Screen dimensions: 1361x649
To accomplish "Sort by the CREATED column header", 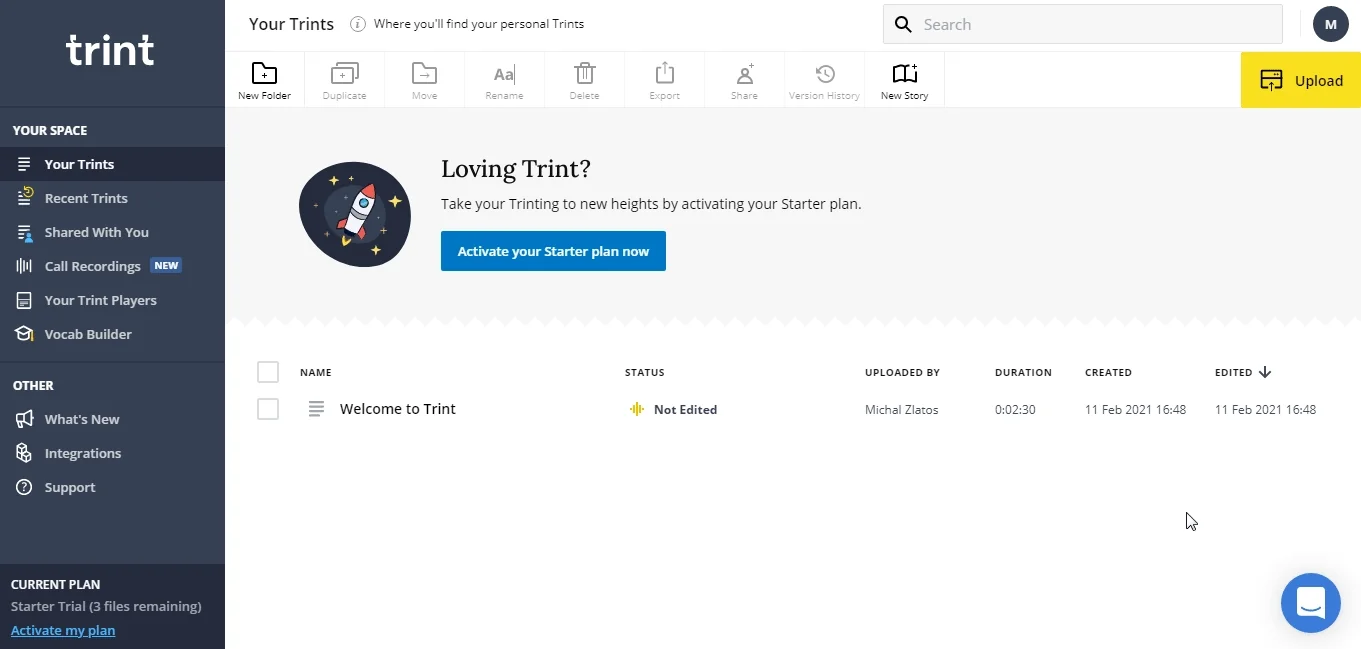I will click(1108, 372).
